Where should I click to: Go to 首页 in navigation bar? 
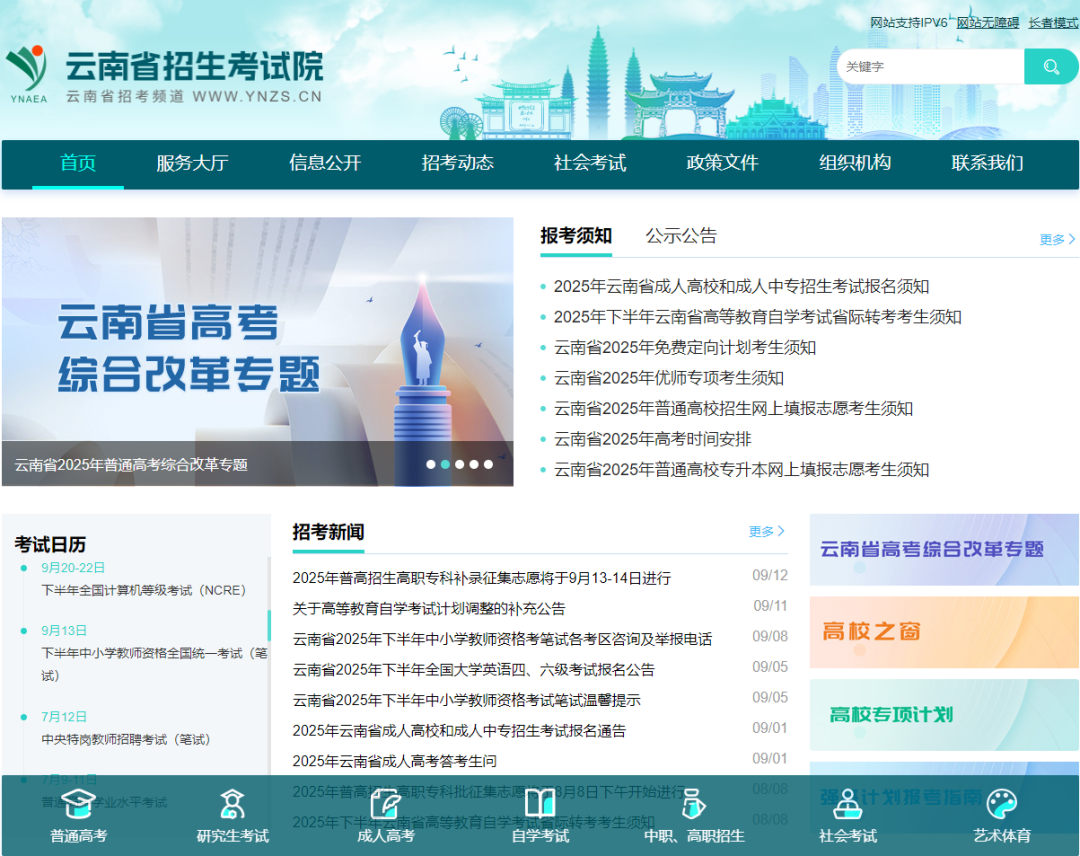78,163
